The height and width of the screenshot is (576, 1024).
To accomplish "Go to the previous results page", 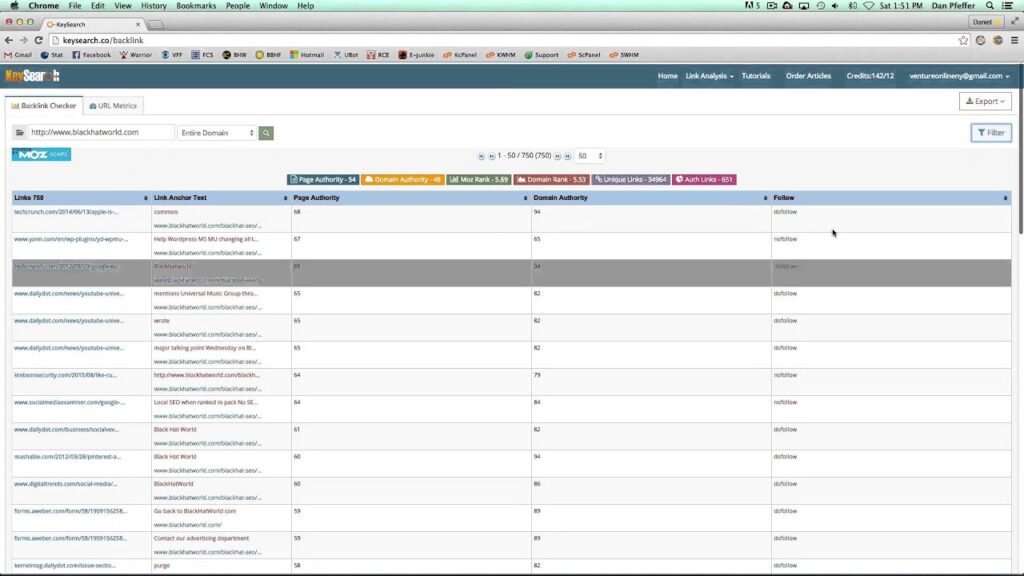I will [491, 156].
